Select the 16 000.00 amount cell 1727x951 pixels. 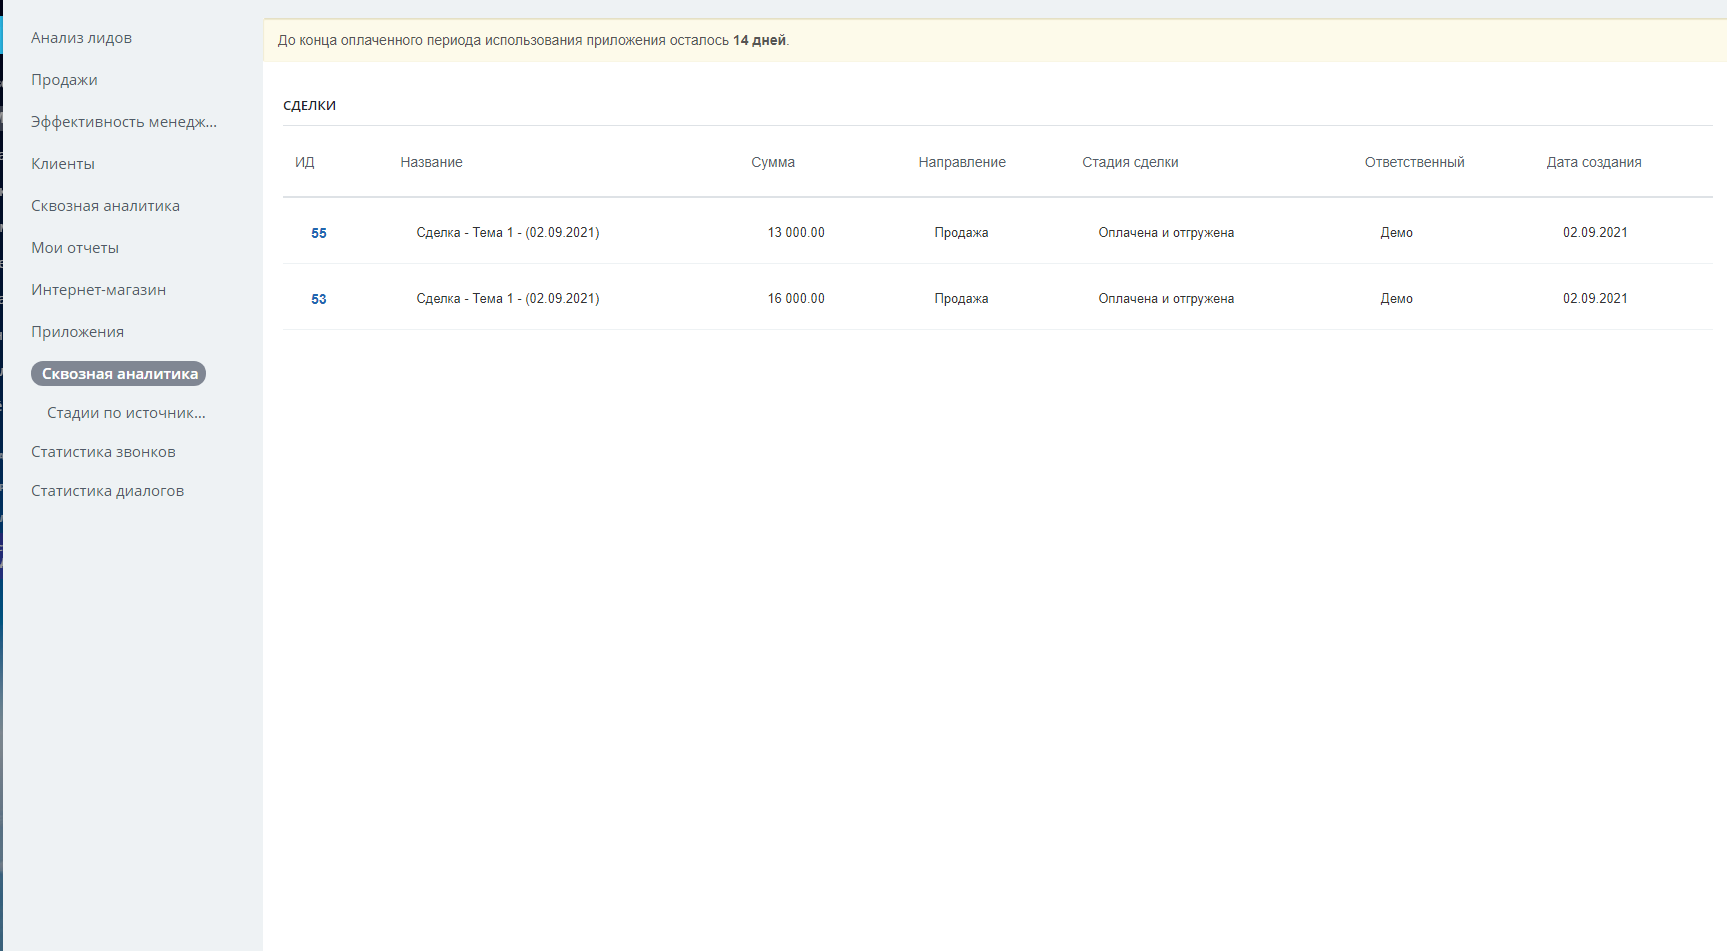[796, 299]
